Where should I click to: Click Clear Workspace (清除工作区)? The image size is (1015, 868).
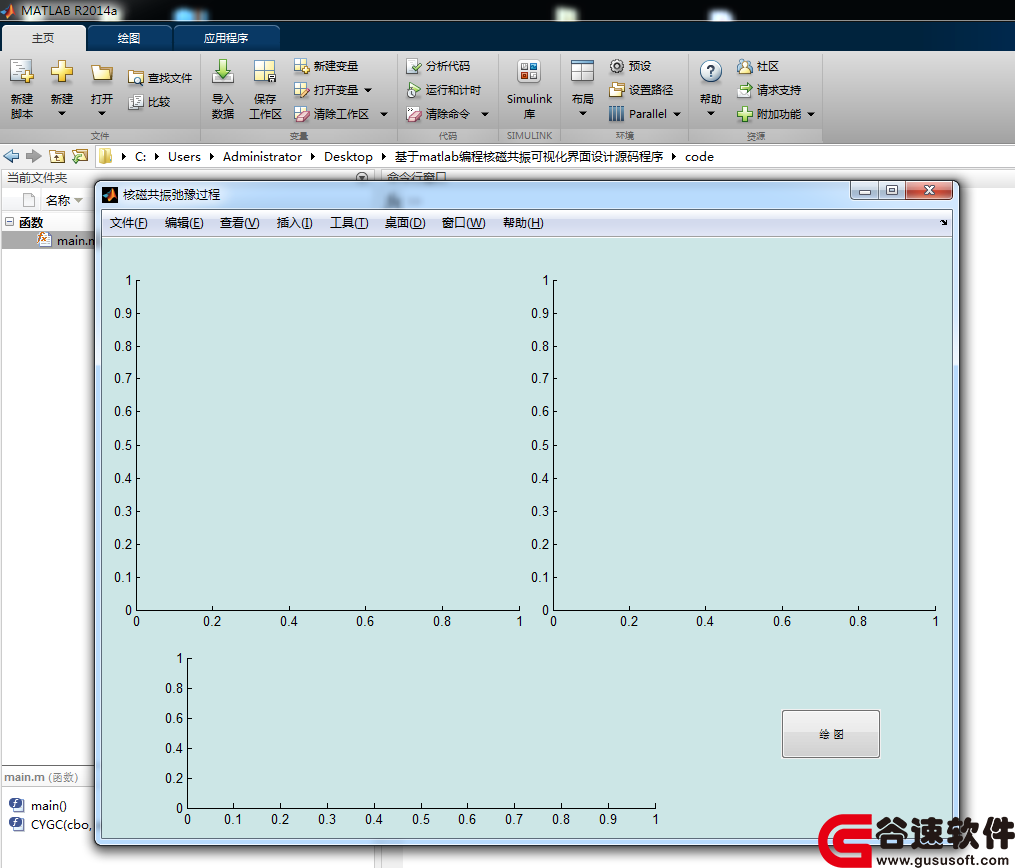pyautogui.click(x=331, y=114)
